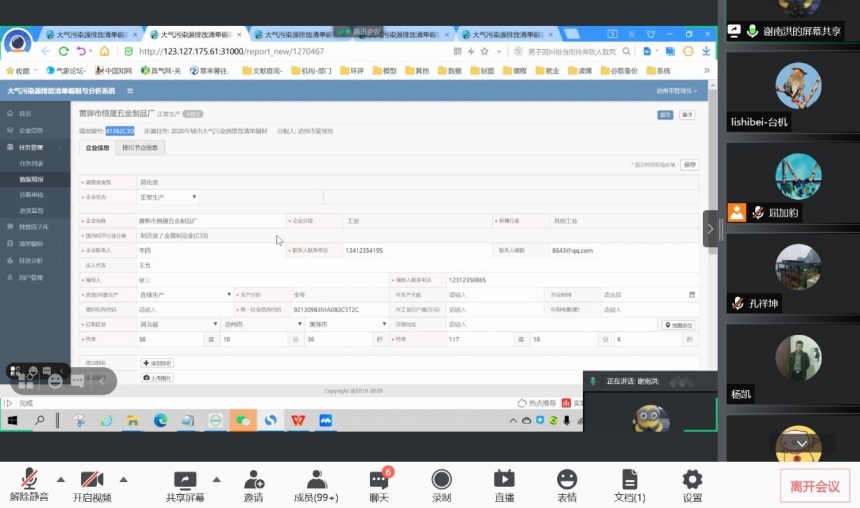The image size is (860, 508).
Task: Open 沧州市管理员 user dropdown
Action: [677, 91]
